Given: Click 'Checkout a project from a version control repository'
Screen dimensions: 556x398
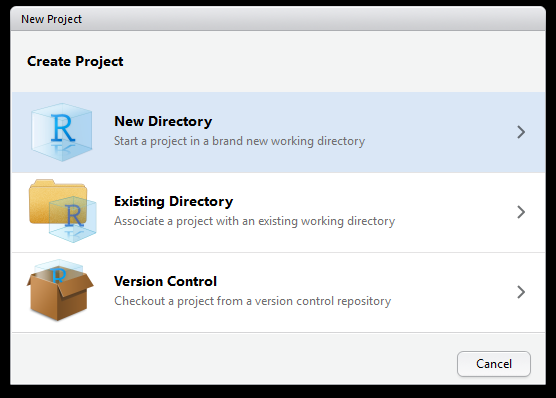Looking at the screenshot, I should (252, 301).
